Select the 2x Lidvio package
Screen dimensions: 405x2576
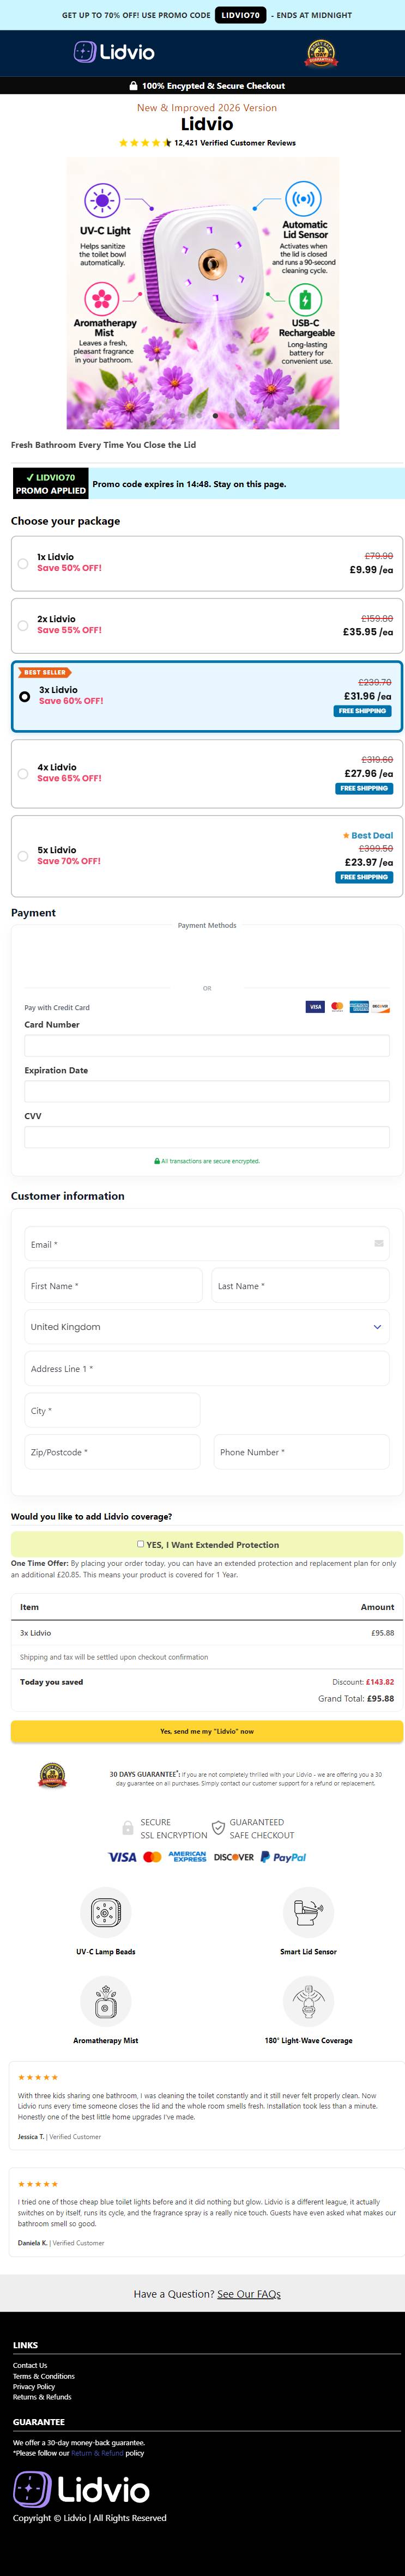207,626
